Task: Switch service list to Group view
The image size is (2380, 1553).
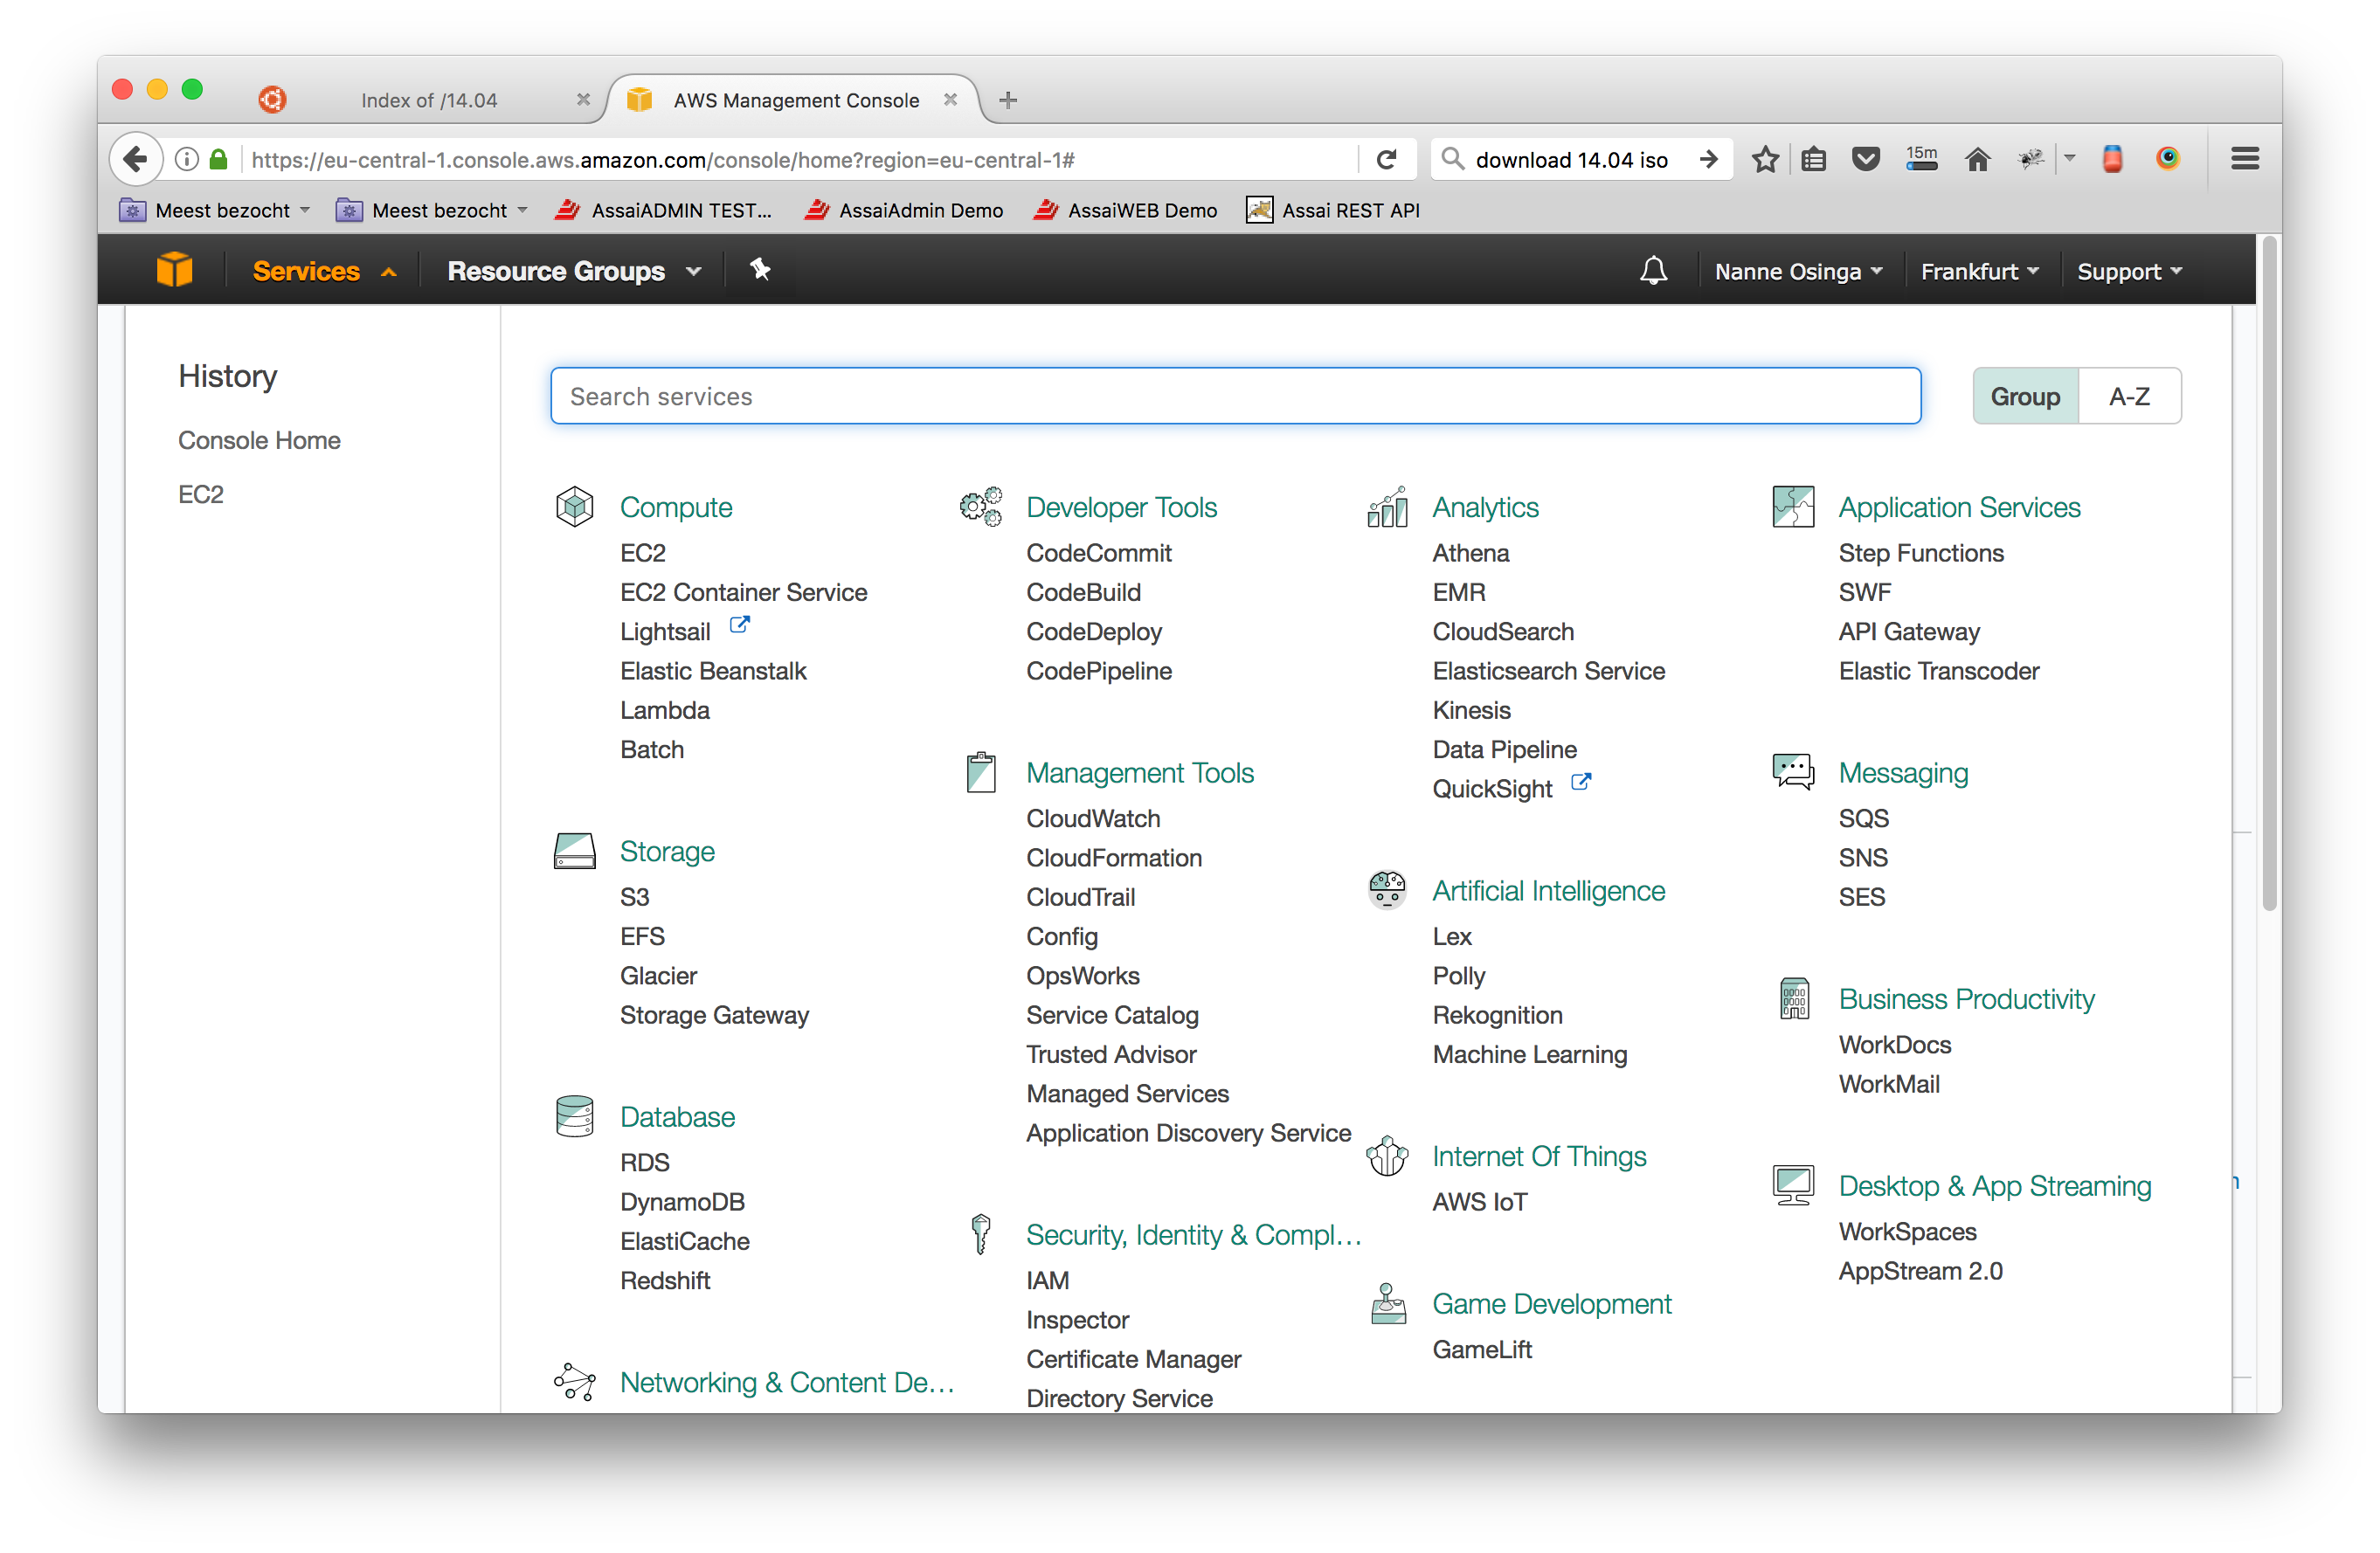Action: [x=2025, y=397]
